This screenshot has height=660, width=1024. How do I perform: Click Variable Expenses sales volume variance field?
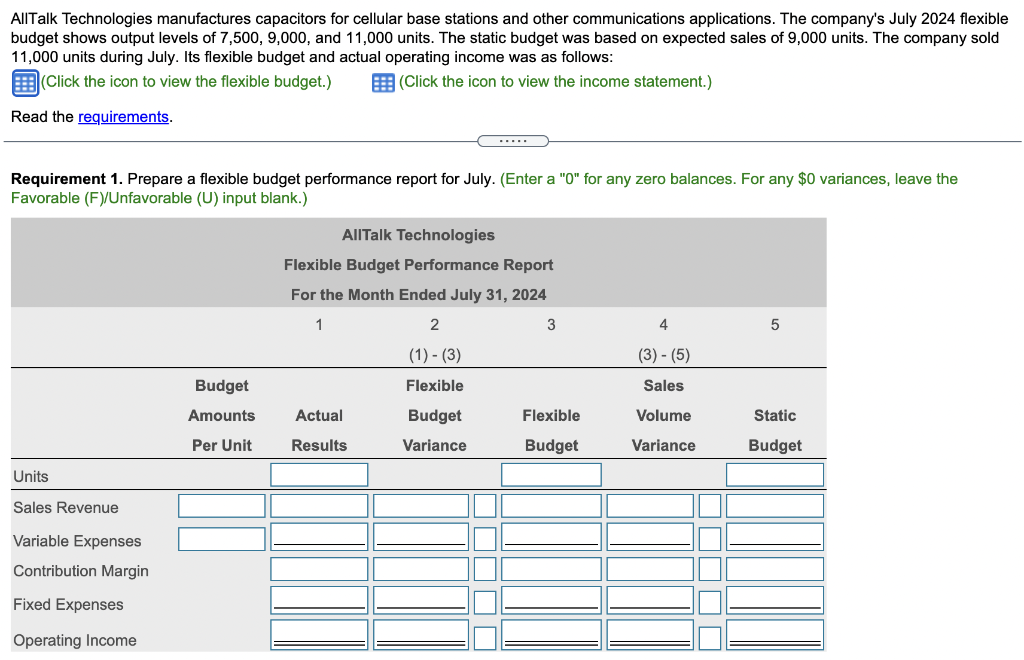point(648,538)
